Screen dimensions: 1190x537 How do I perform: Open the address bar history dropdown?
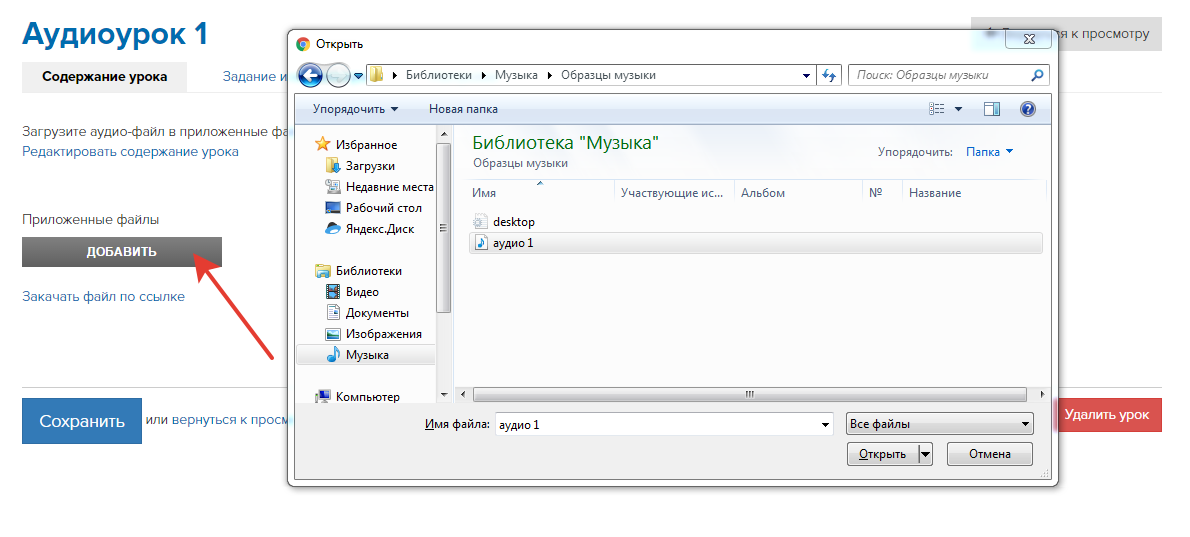(x=808, y=75)
